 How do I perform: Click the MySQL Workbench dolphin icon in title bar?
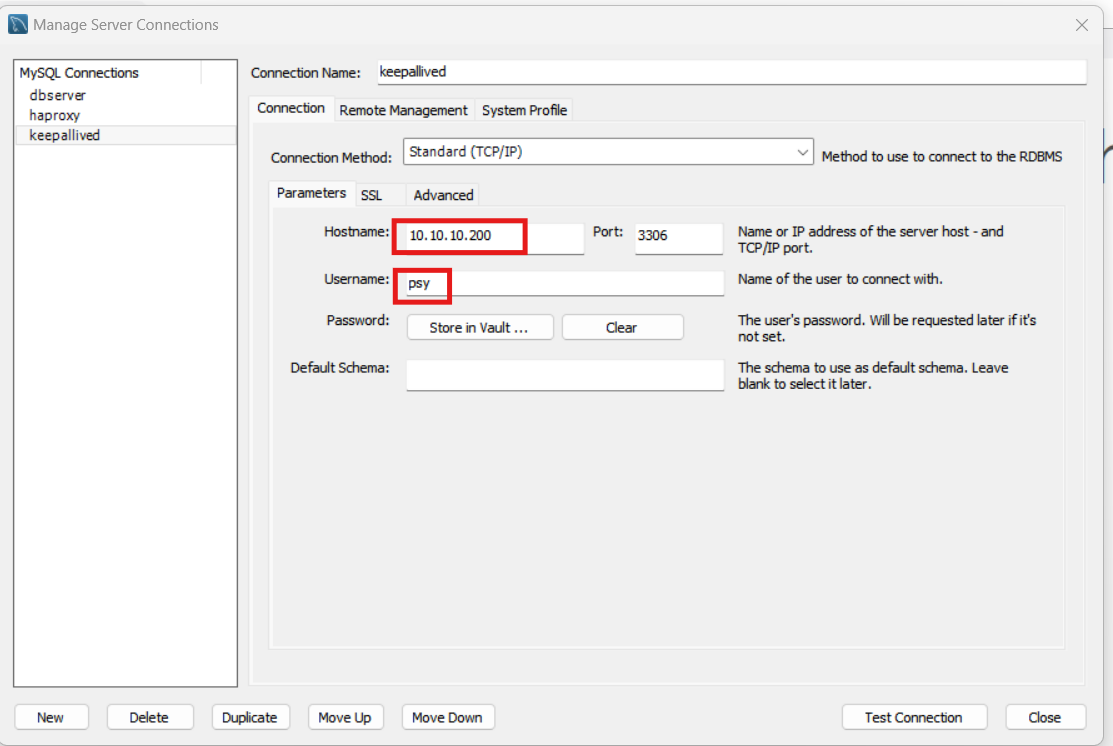pos(18,24)
